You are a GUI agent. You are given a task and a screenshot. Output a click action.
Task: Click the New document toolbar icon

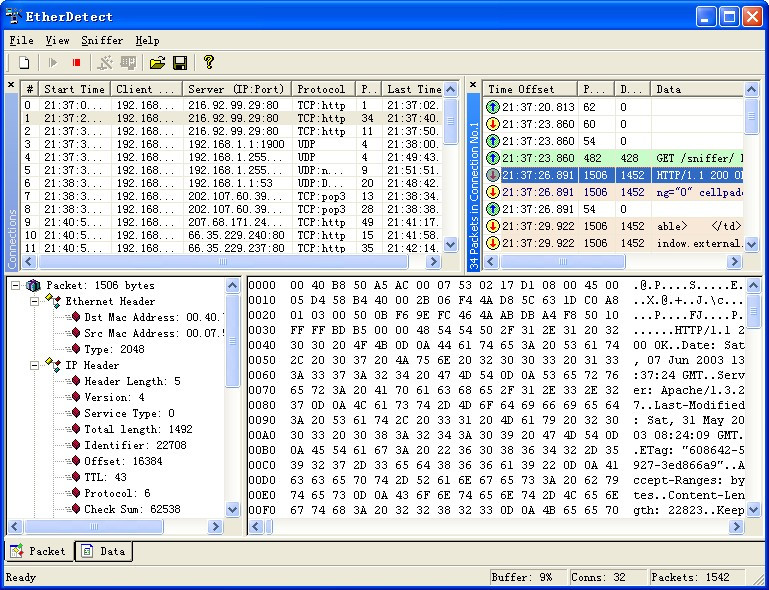point(24,63)
